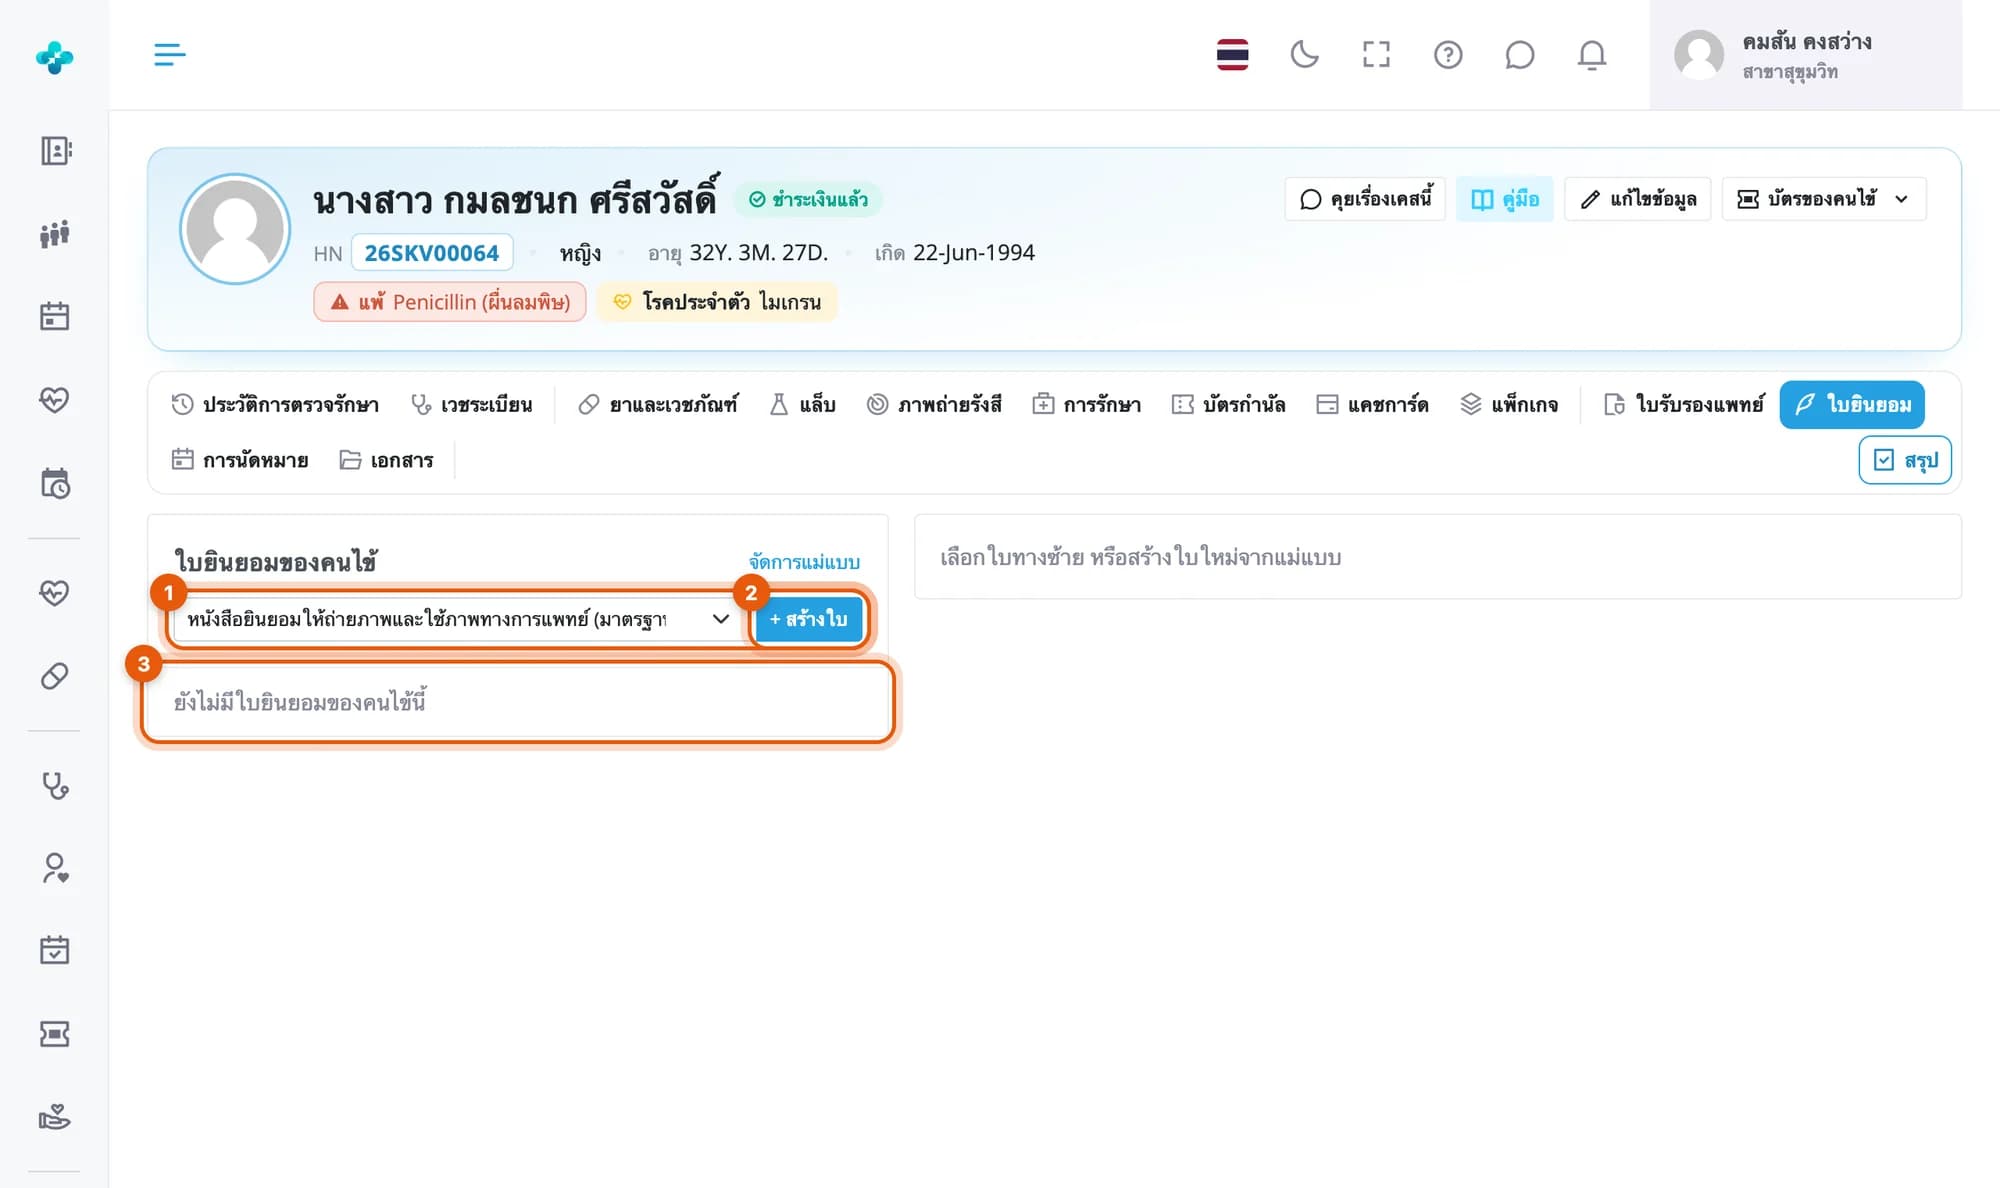Screen dimensions: 2000x1188
Task: Open user profile คมสัน คงสว่าง
Action: pos(1805,55)
